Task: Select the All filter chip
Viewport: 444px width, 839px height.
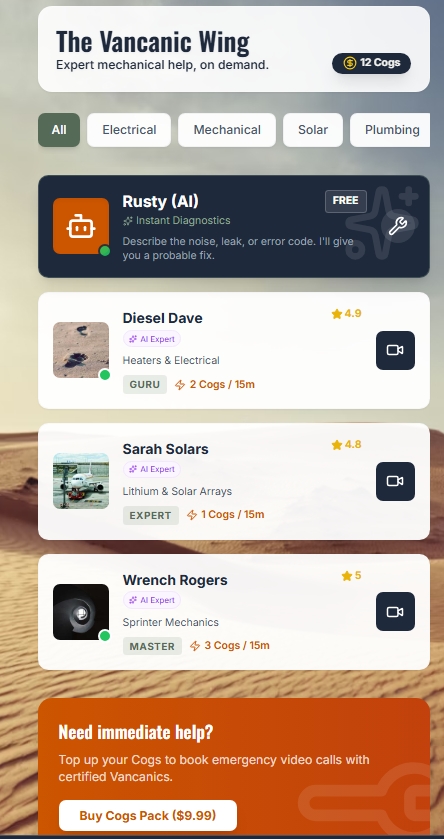Action: 59,130
